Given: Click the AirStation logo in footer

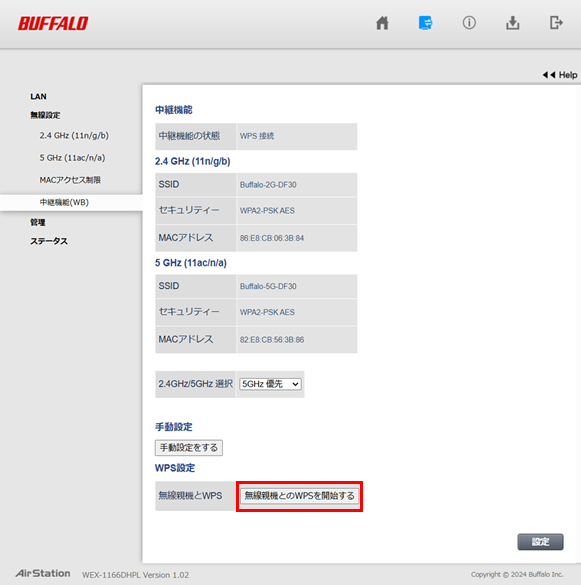Looking at the screenshot, I should point(43,573).
